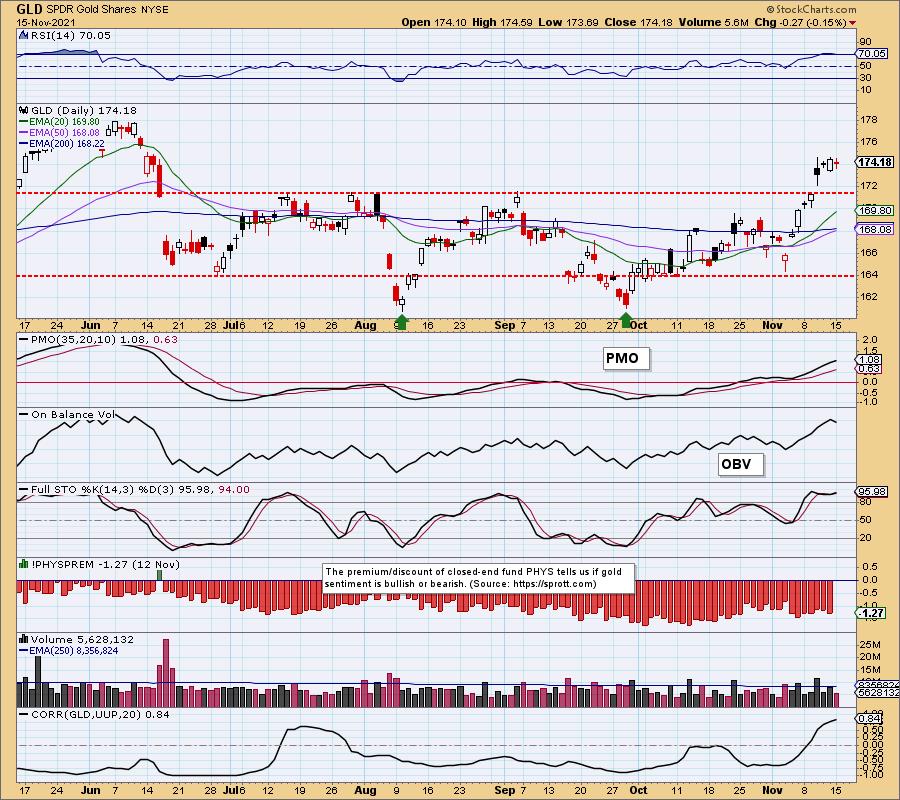Click the tallest June volume bar

(x=166, y=673)
